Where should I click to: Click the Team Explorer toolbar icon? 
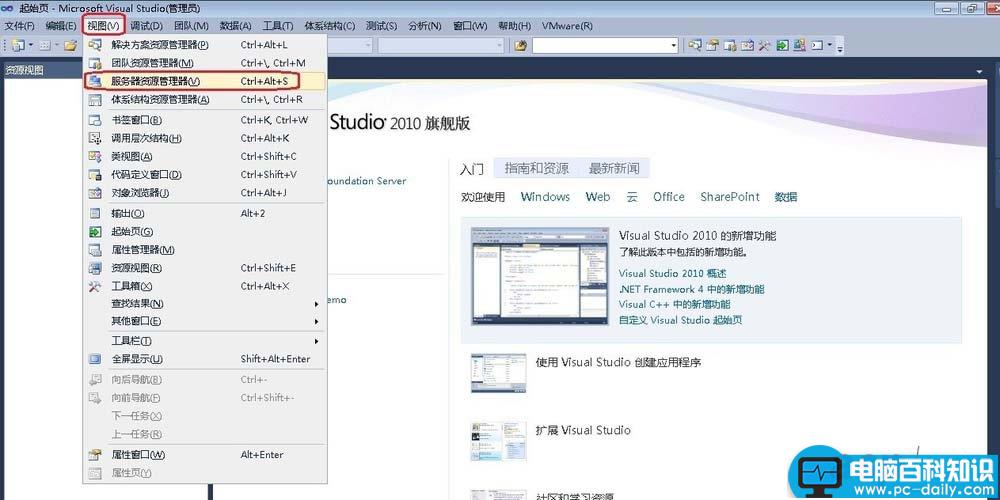[730, 45]
